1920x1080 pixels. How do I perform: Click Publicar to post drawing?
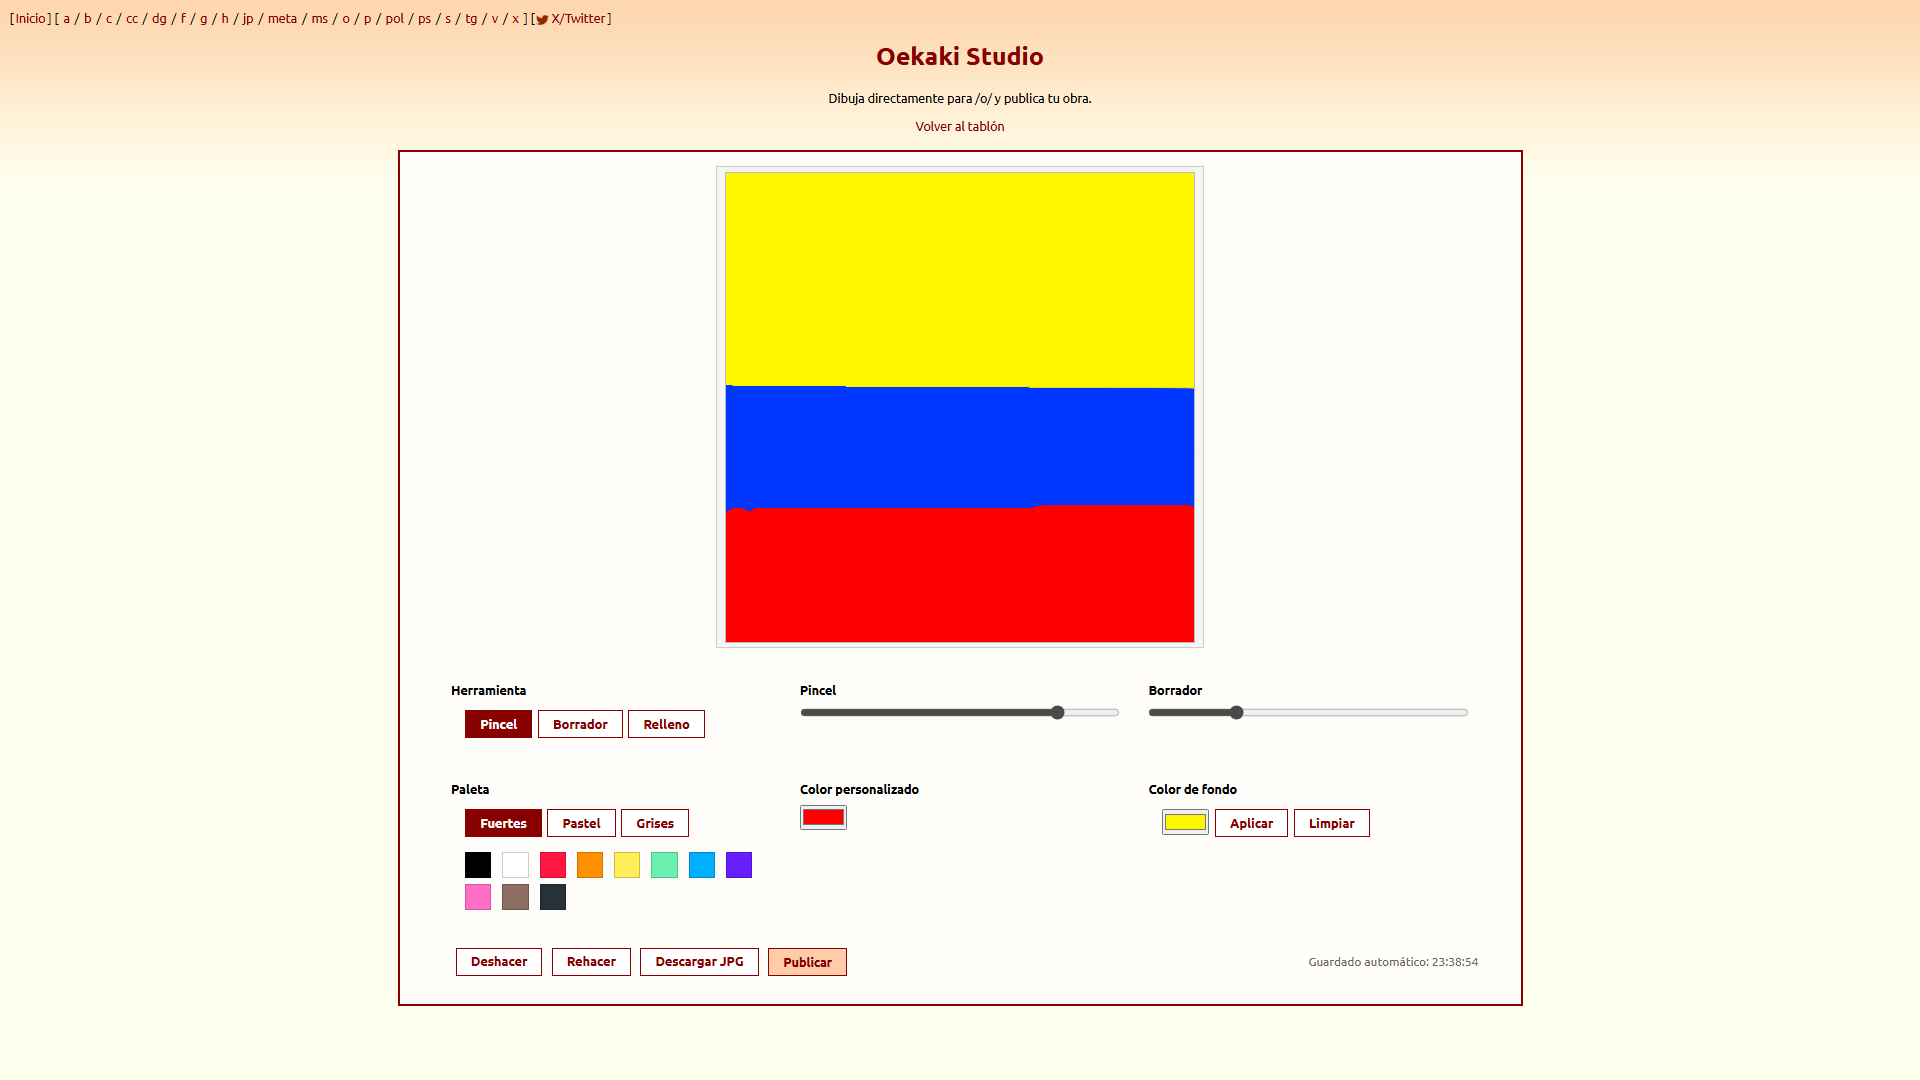(807, 962)
